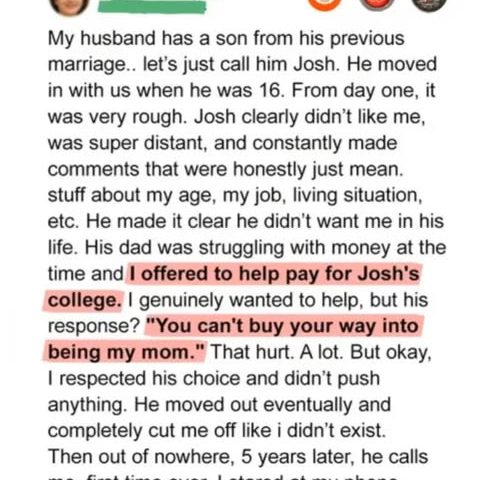
Task: Click the green redacted username bar
Action: pyautogui.click(x=152, y=7)
